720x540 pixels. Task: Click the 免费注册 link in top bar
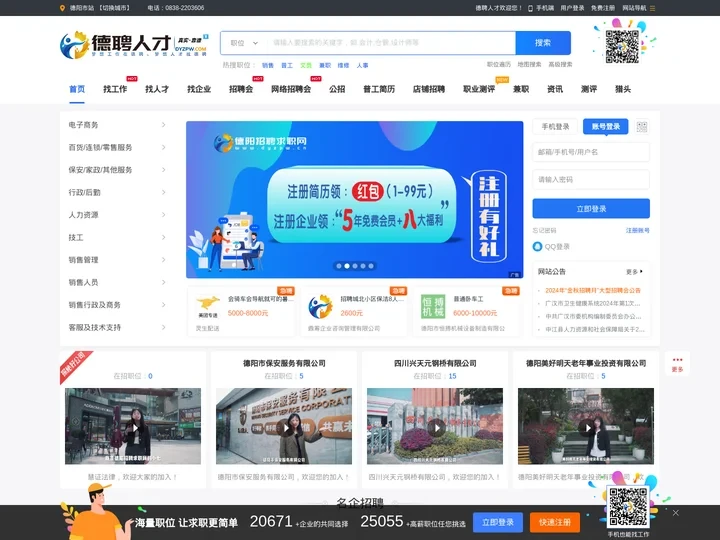[x=603, y=8]
